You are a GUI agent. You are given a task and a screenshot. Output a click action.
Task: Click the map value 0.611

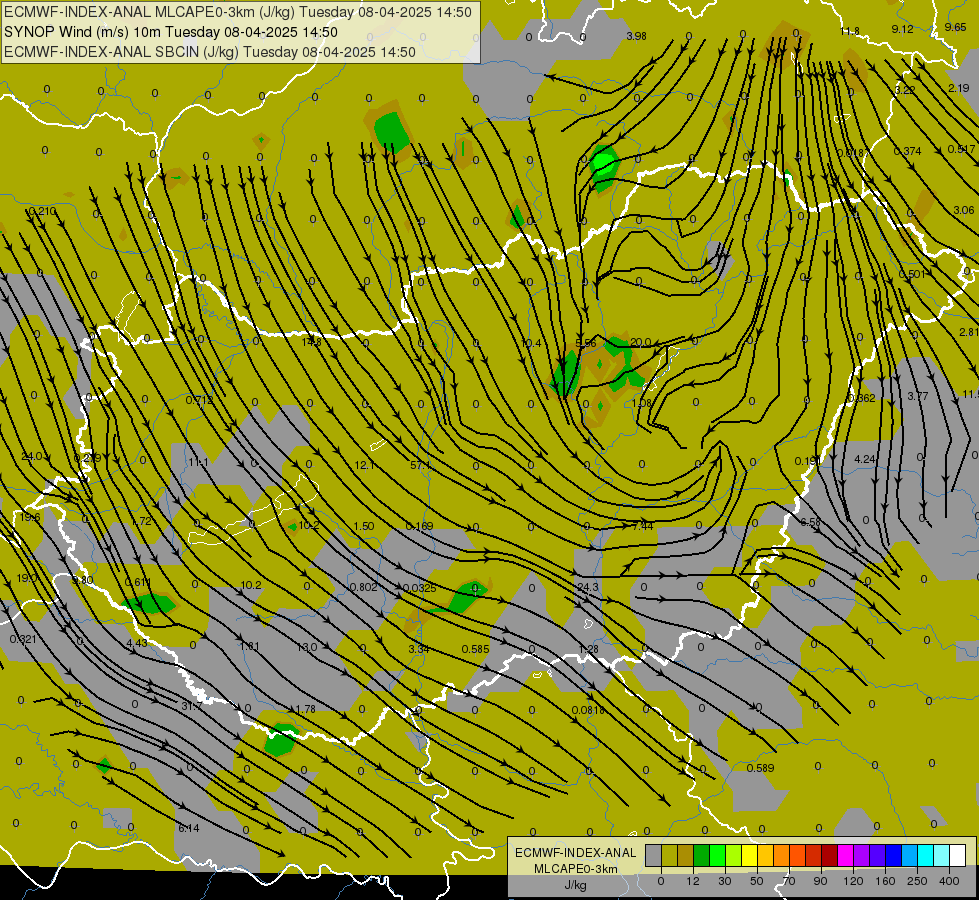(137, 582)
